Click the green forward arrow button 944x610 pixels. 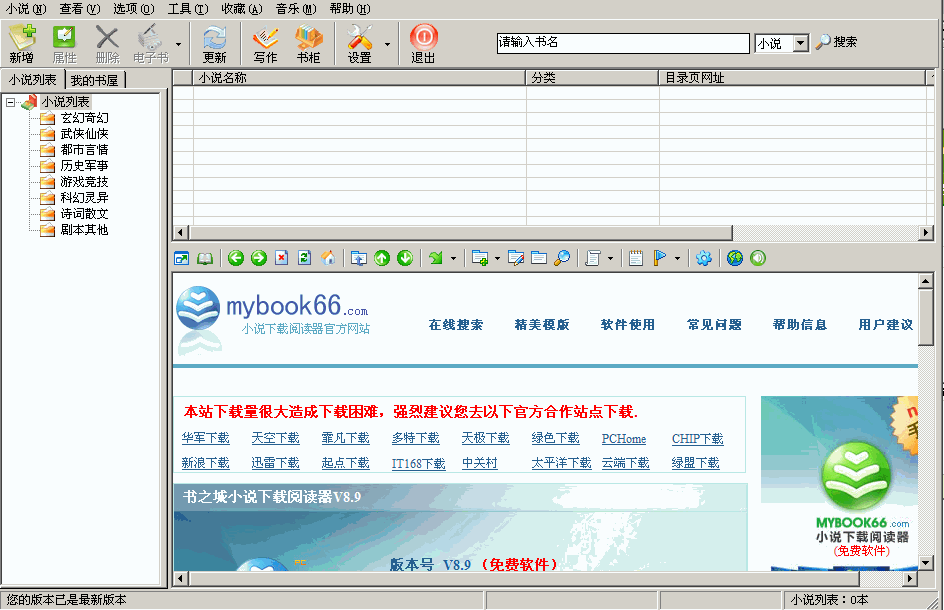[259, 258]
